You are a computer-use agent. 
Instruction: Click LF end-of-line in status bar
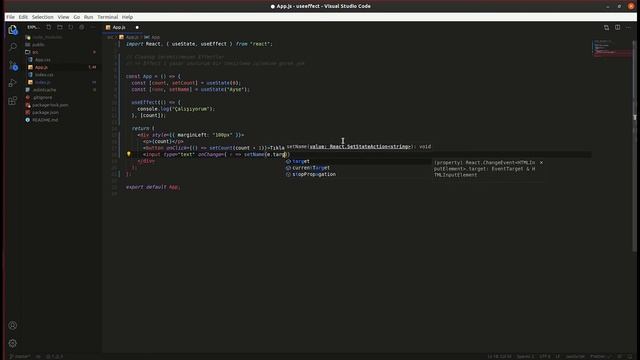pyautogui.click(x=558, y=356)
